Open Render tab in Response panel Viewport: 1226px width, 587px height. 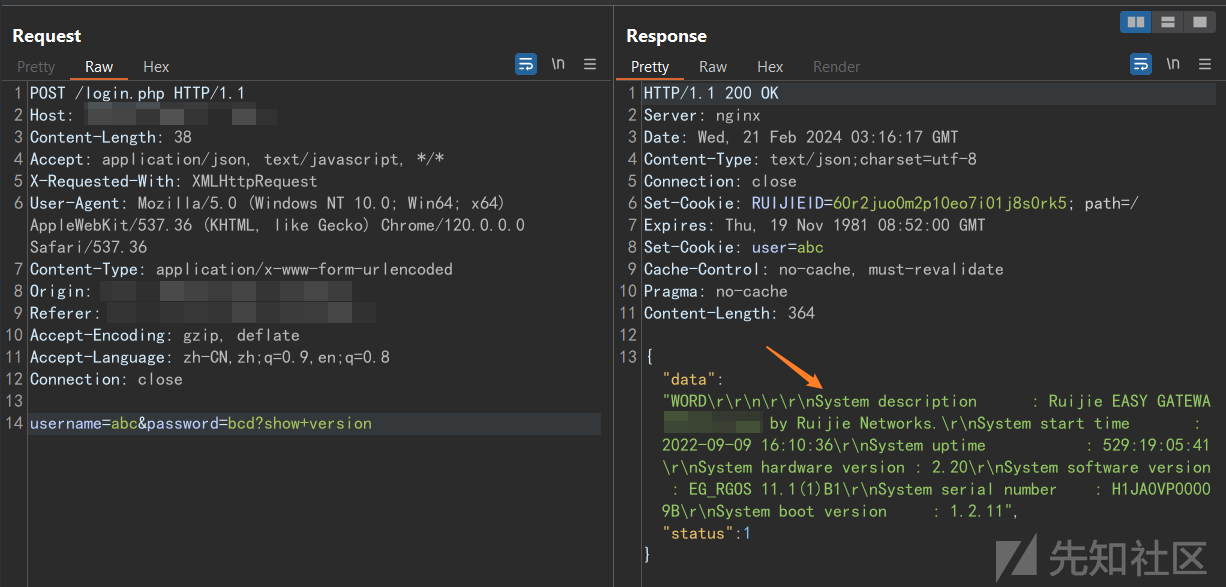click(x=837, y=67)
